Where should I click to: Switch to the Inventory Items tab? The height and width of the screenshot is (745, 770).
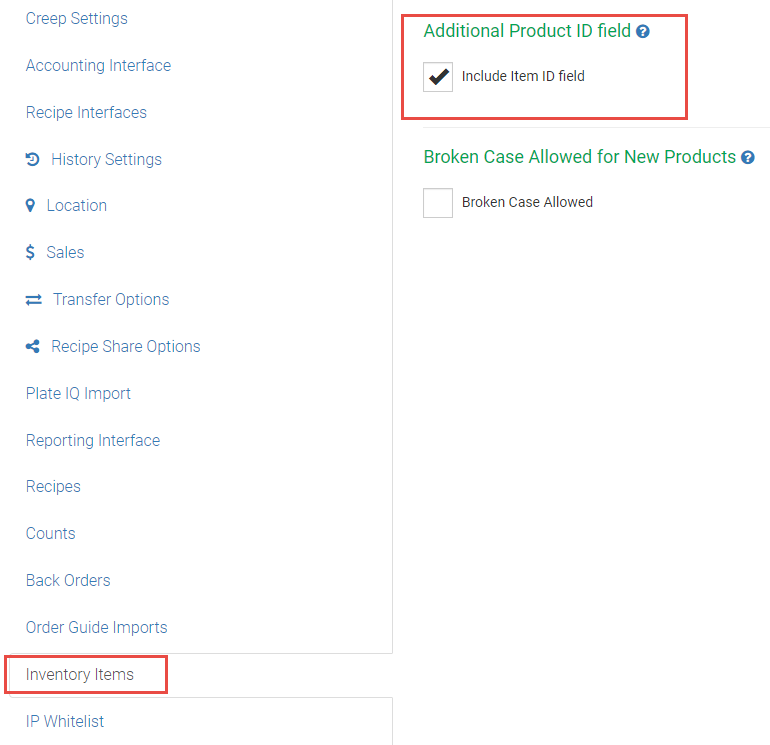point(80,674)
